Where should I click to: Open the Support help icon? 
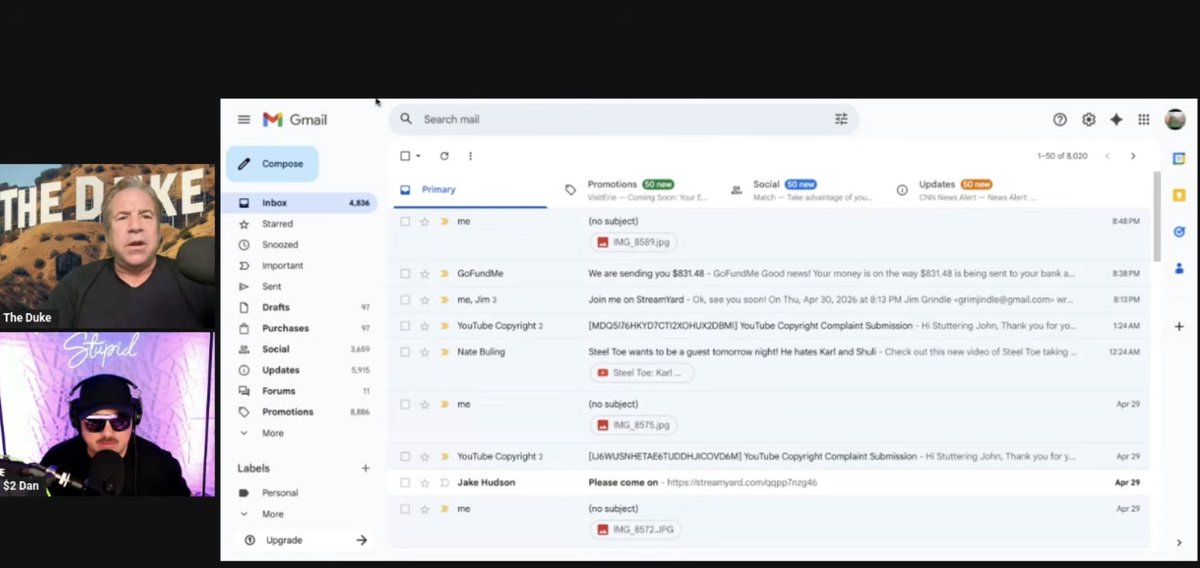1060,119
